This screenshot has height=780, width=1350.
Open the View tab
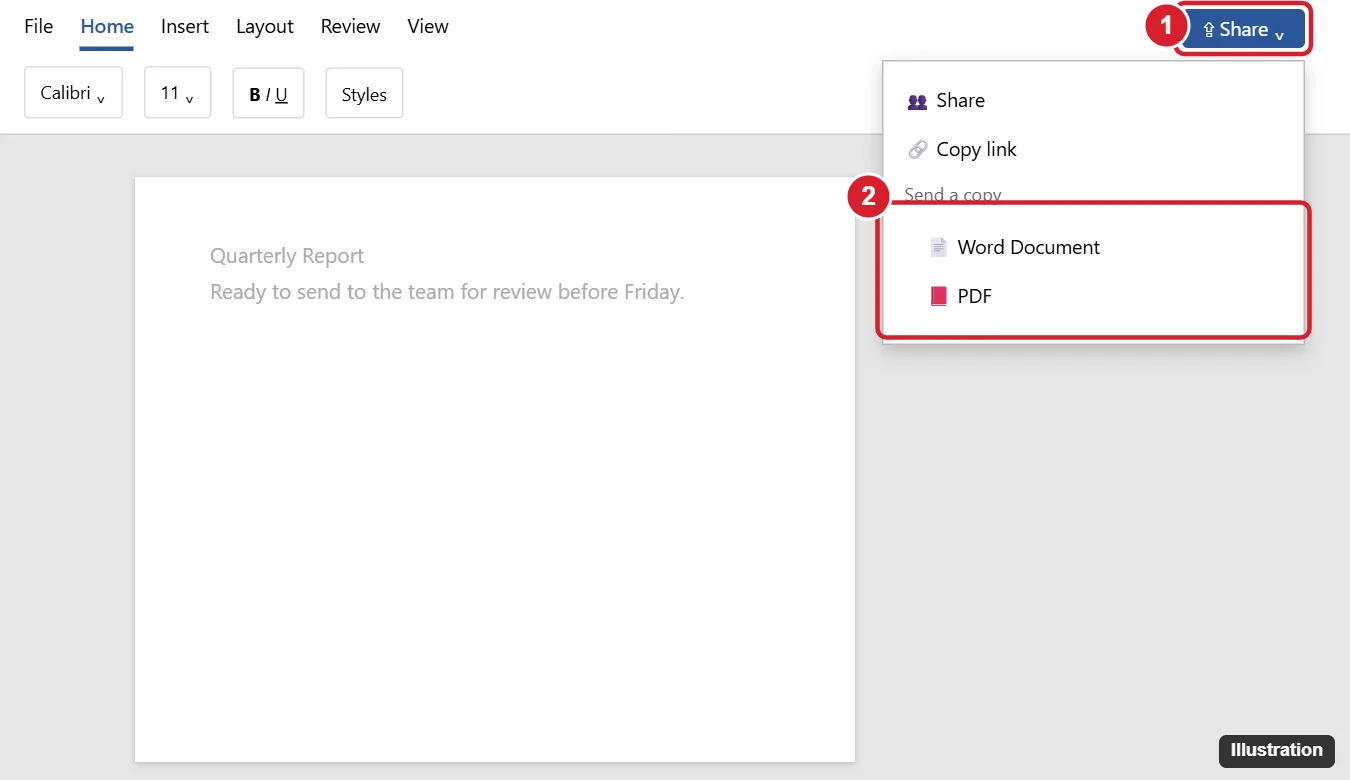click(x=428, y=27)
